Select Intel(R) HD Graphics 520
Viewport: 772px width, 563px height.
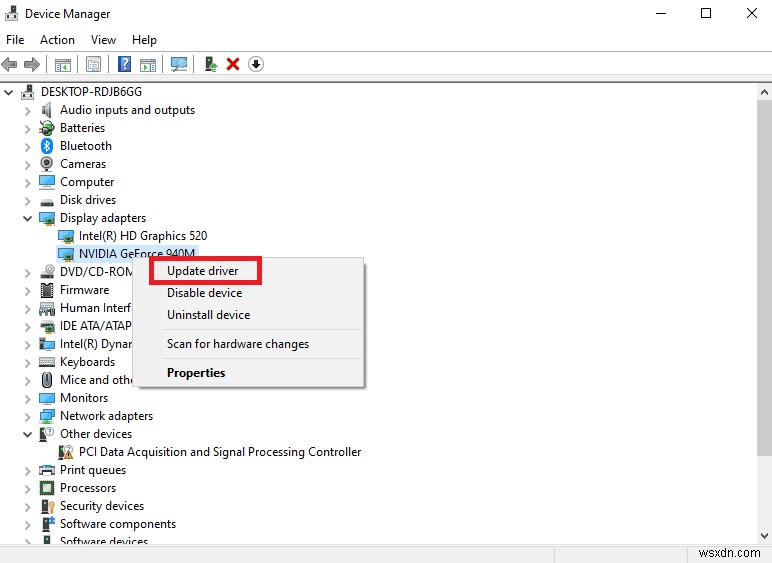point(143,236)
